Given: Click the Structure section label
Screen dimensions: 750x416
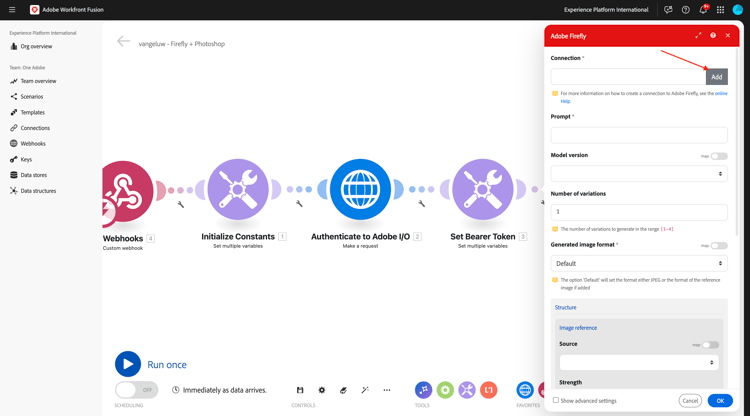Looking at the screenshot, I should (x=565, y=307).
